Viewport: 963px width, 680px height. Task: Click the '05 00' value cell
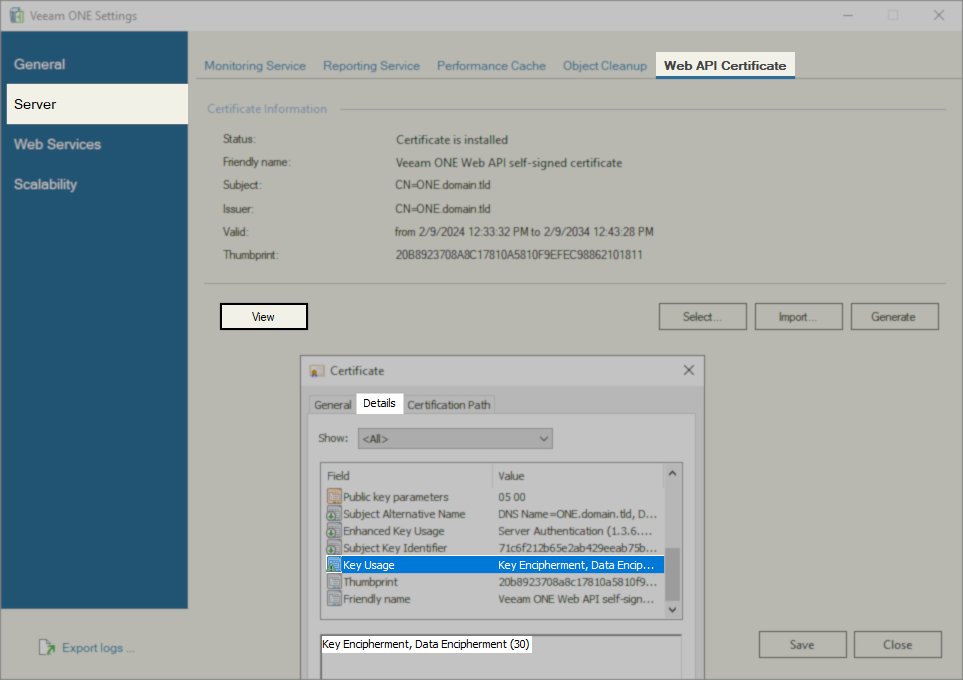[512, 496]
